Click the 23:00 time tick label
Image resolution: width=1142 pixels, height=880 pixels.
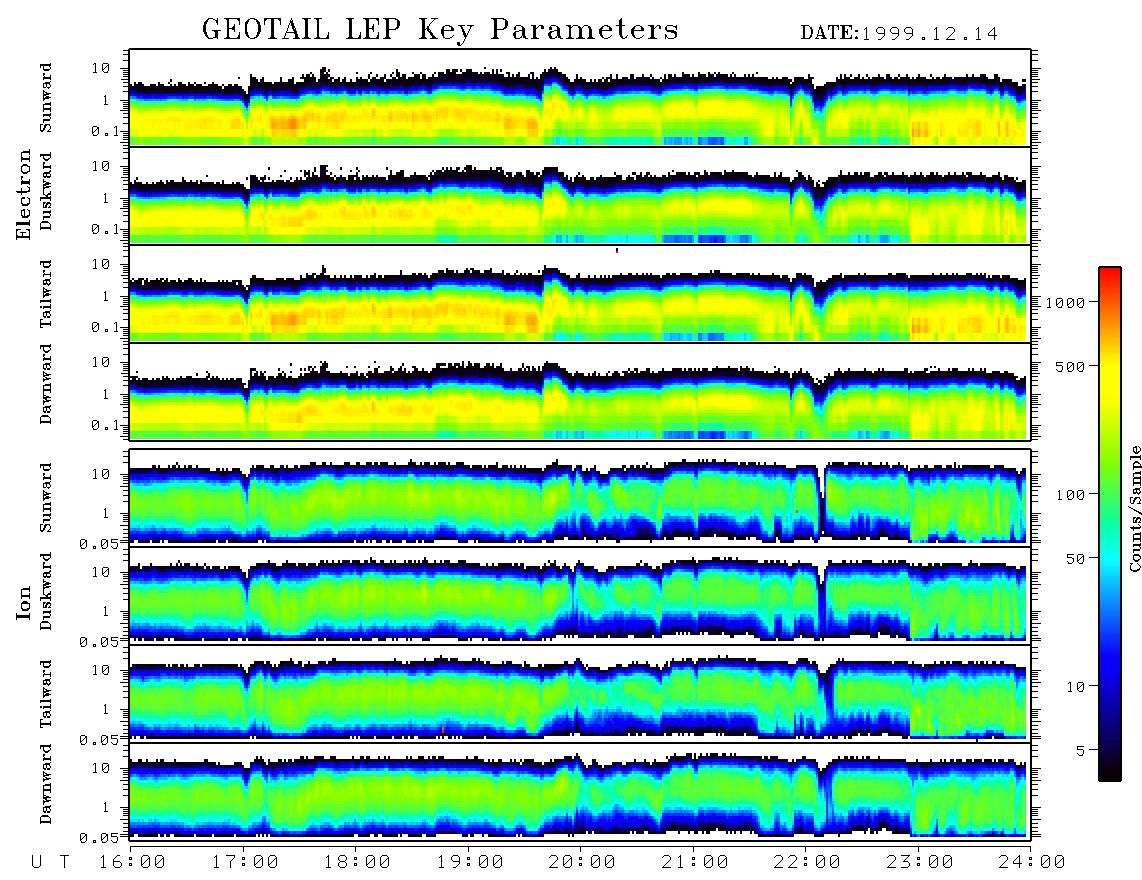[920, 862]
